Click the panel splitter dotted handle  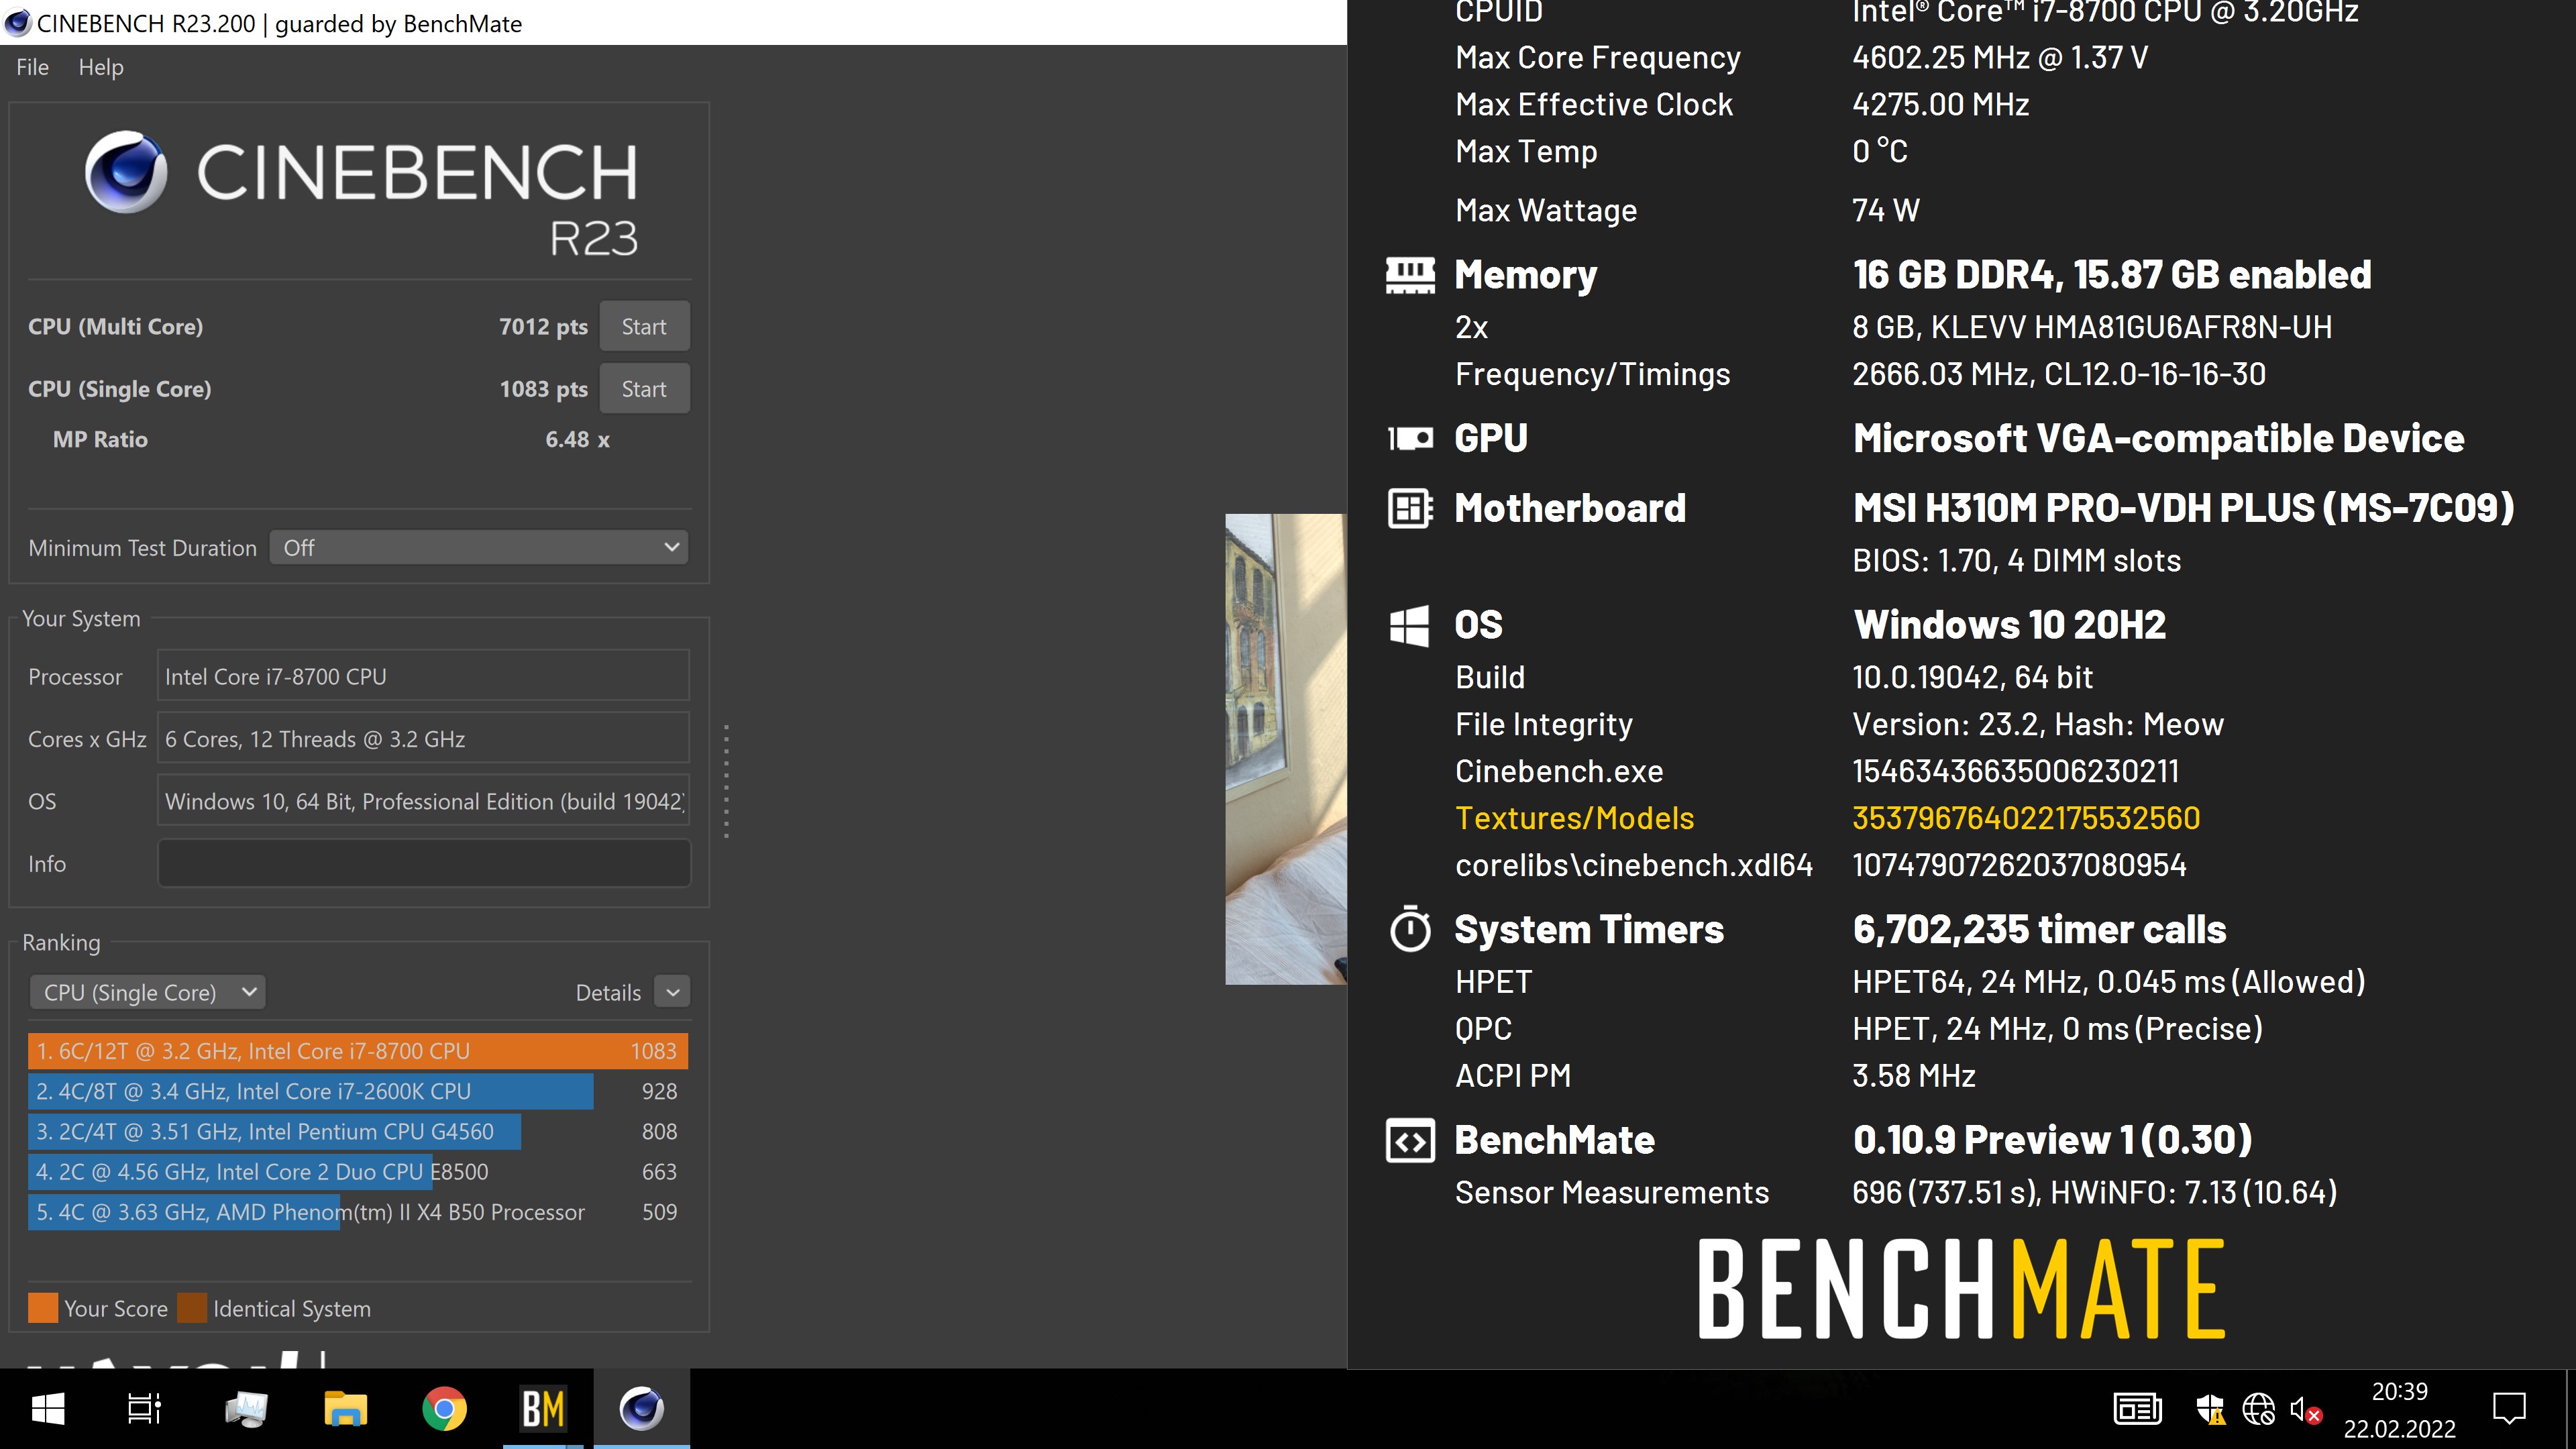[x=726, y=781]
